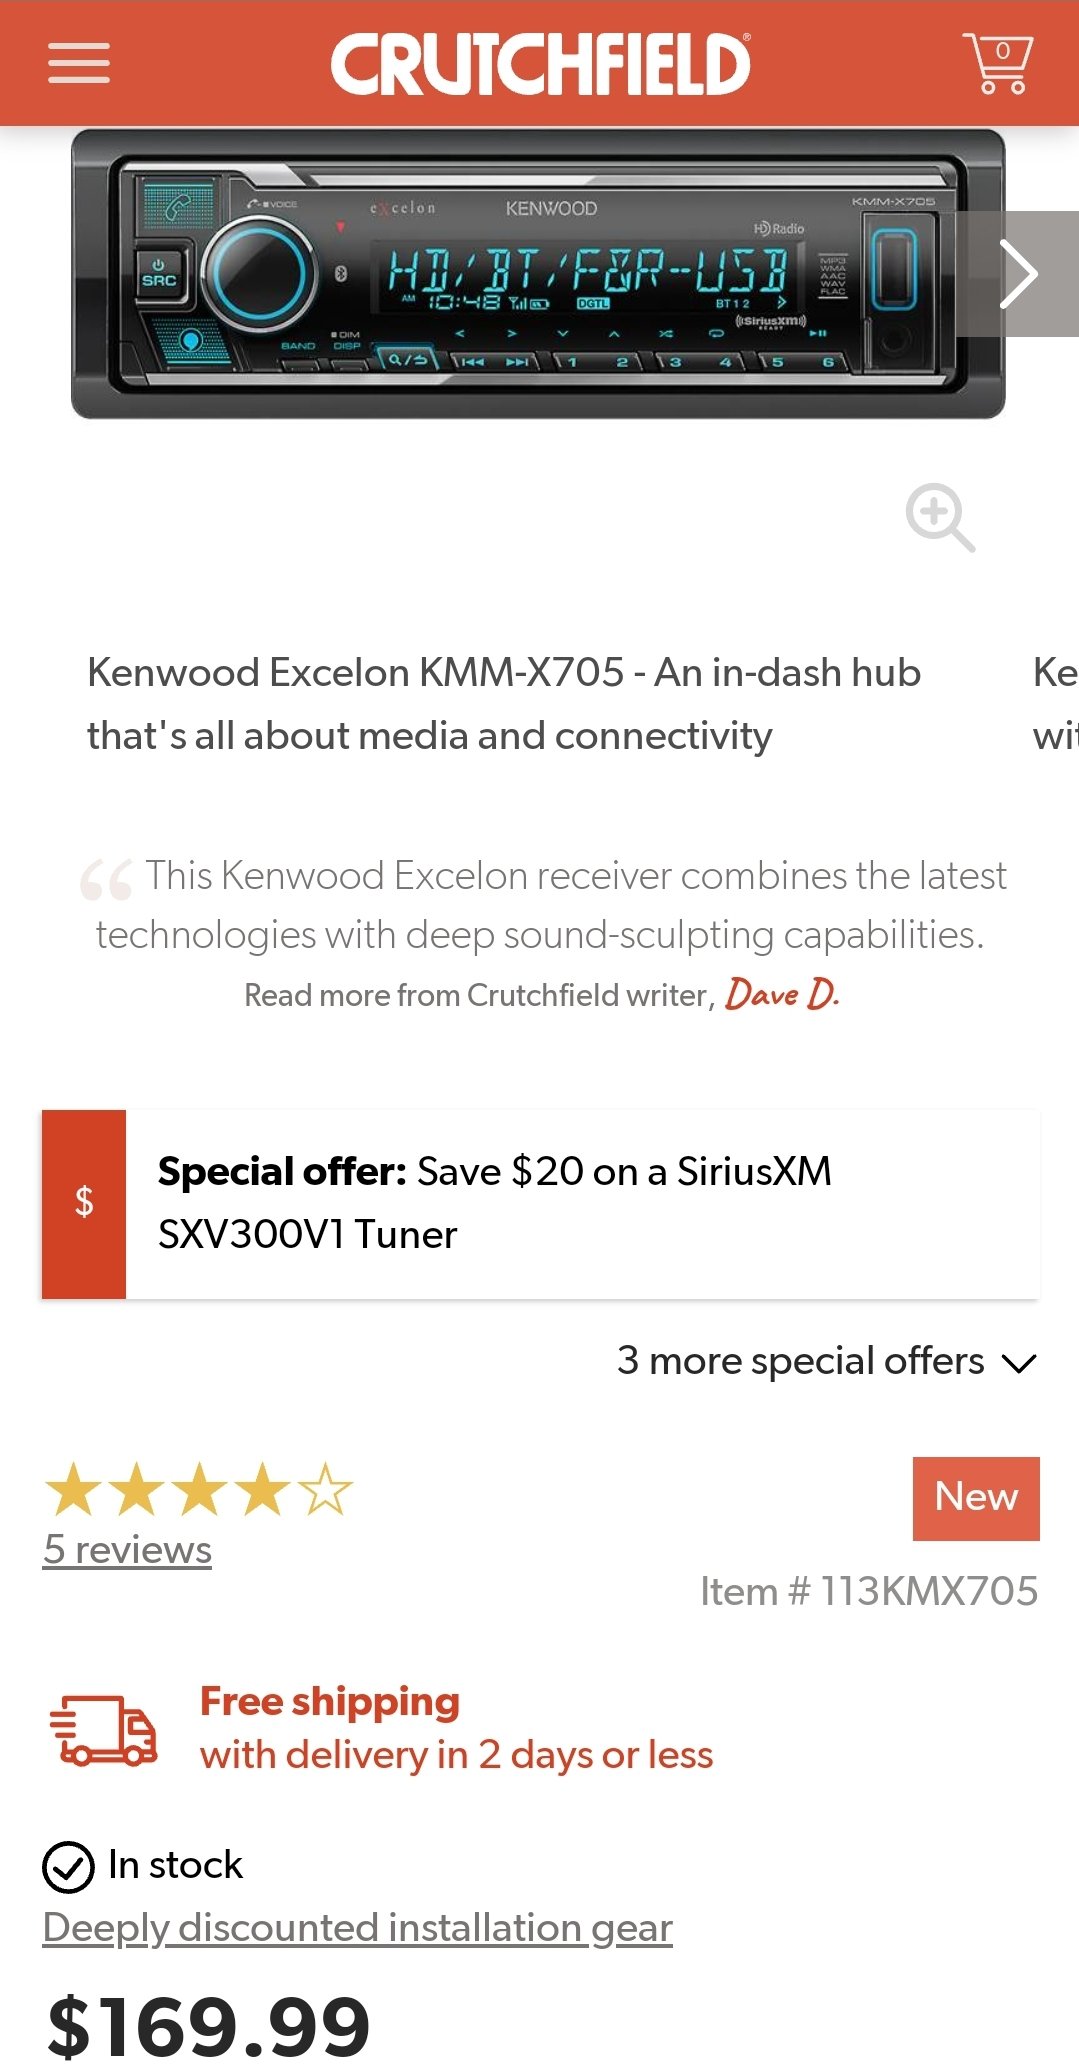This screenshot has height=2064, width=1079.
Task: Tap the red dollar sign offer icon
Action: (x=84, y=1204)
